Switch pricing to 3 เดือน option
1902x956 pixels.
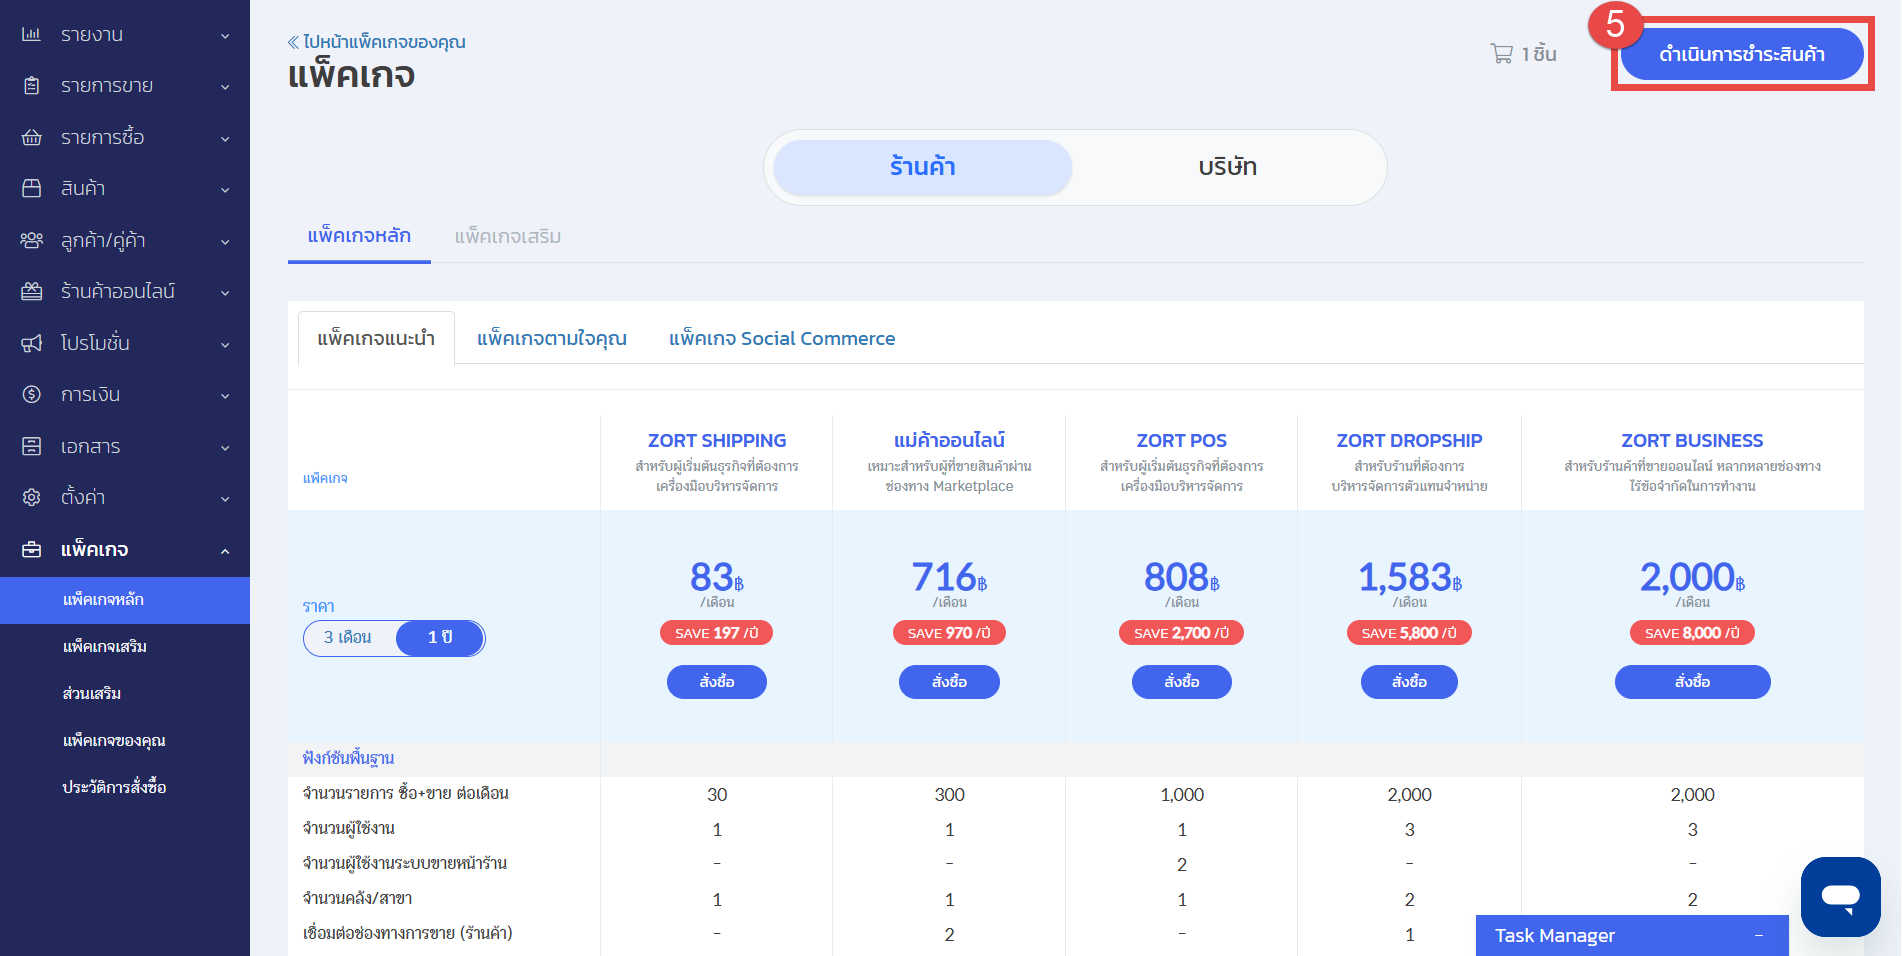[348, 638]
